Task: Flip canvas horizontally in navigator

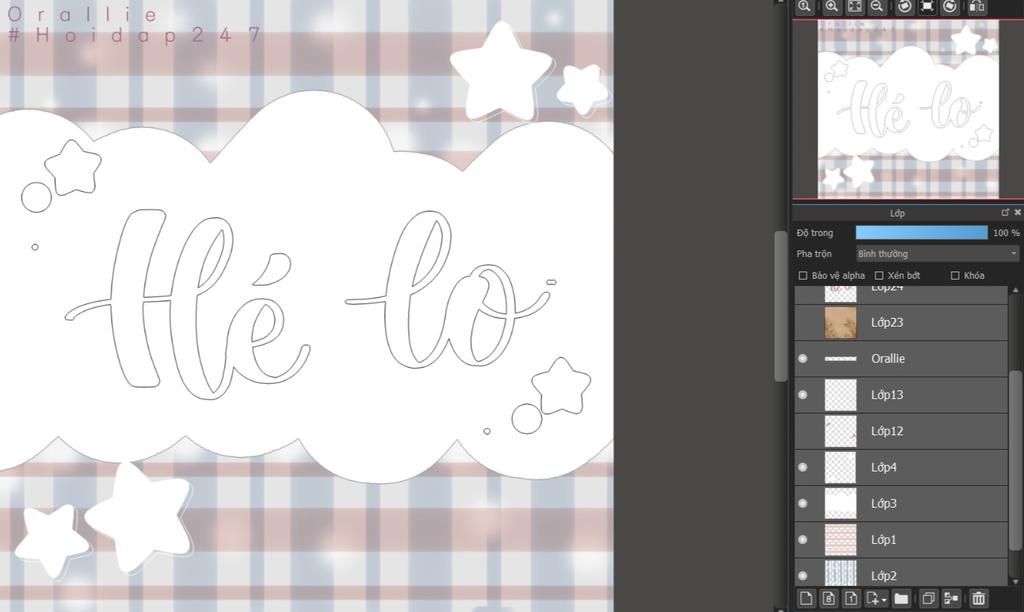Action: (977, 7)
